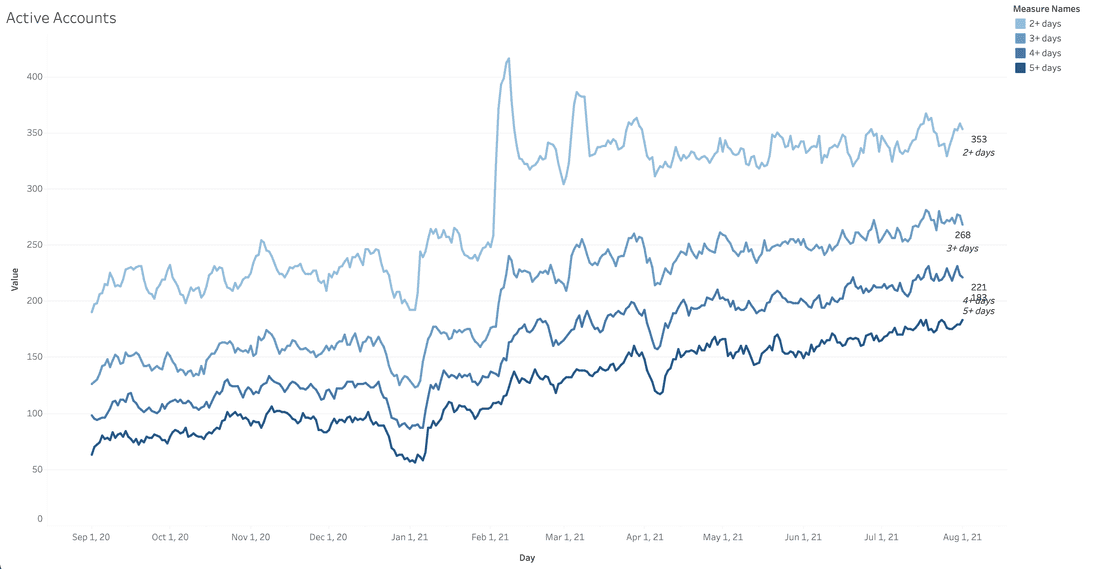This screenshot has height=569, width=1100.
Task: Click the 400 y-axis tick label
Action: point(35,77)
